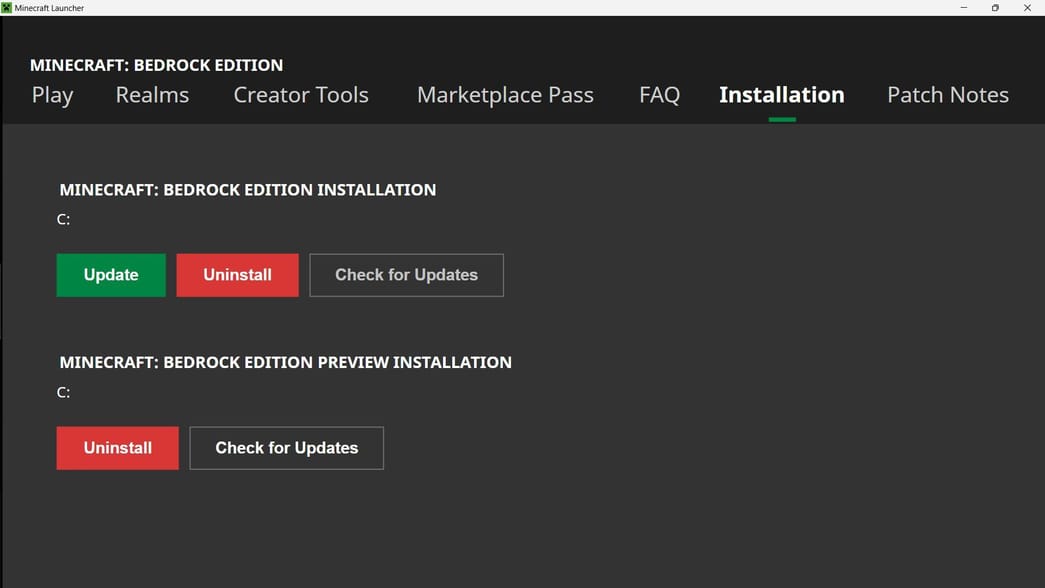Uninstall Minecraft Bedrock Edition
This screenshot has width=1045, height=588.
(237, 274)
